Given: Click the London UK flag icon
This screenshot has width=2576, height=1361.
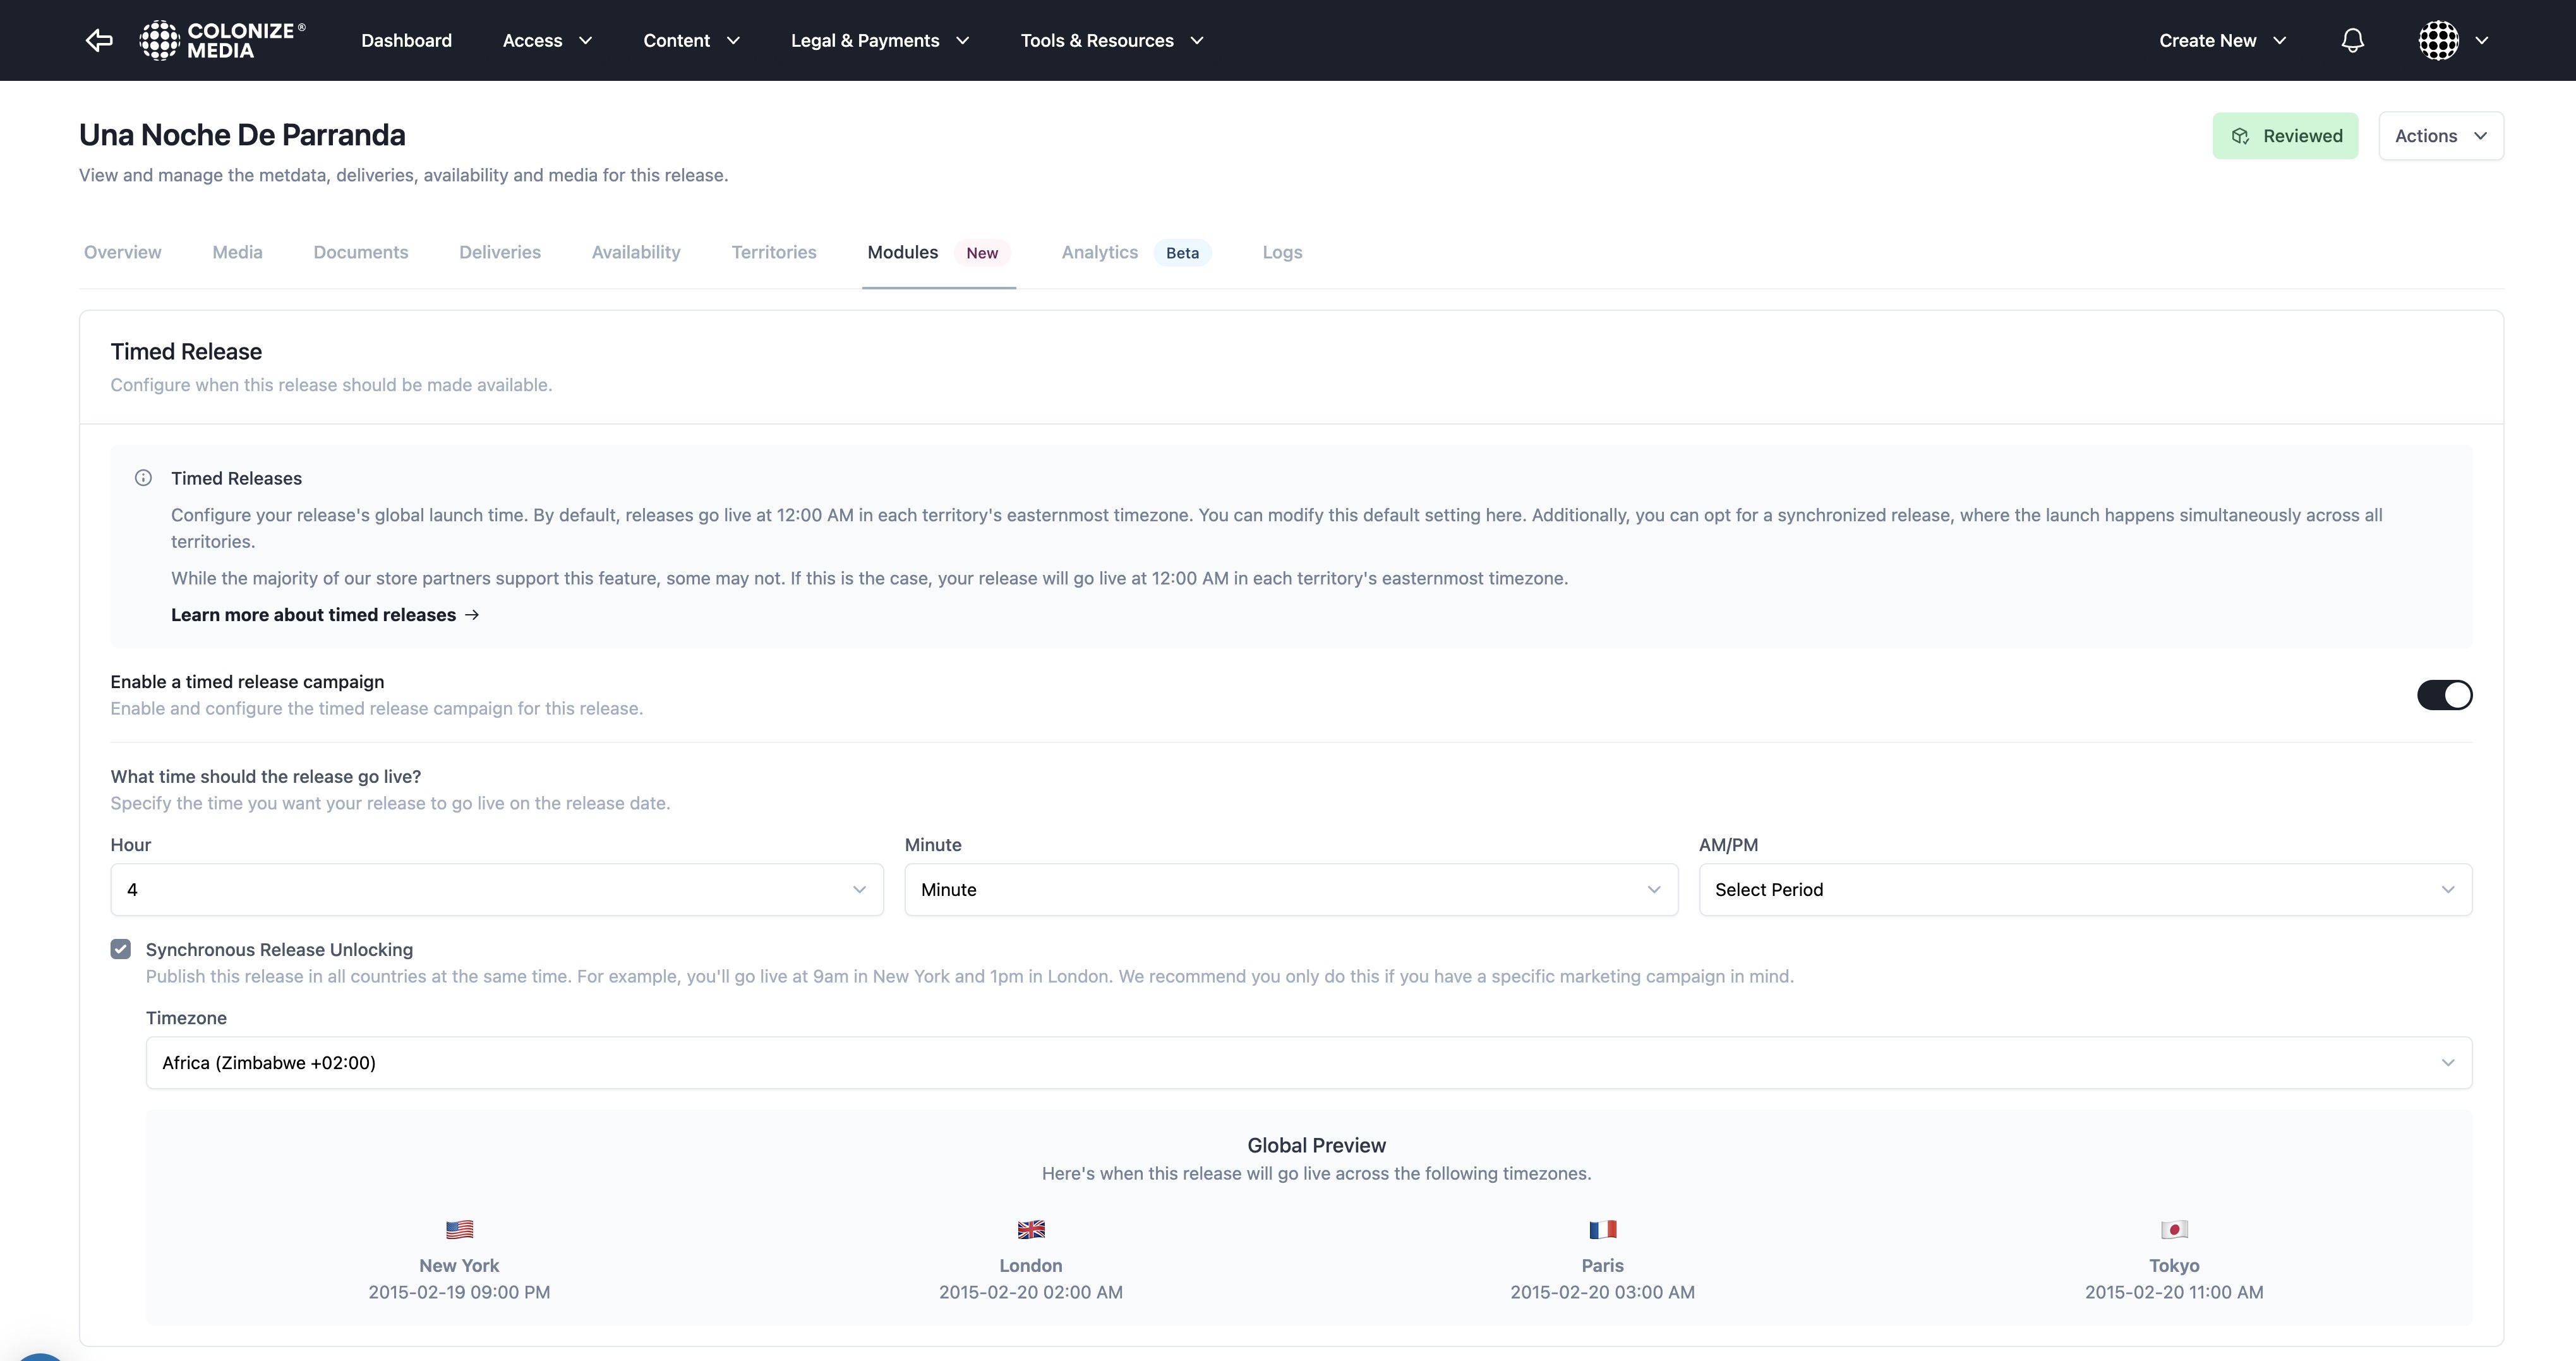Looking at the screenshot, I should point(1030,1229).
